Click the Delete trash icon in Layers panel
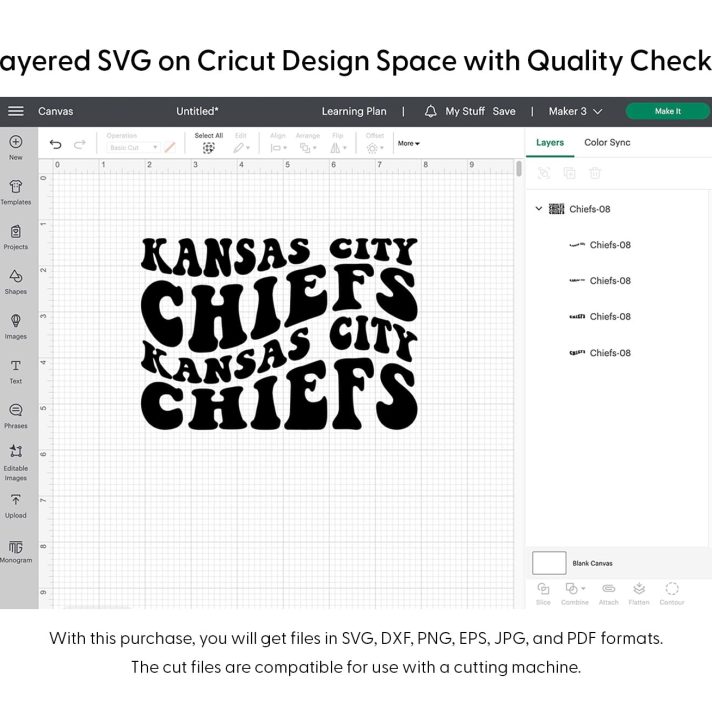 (595, 173)
